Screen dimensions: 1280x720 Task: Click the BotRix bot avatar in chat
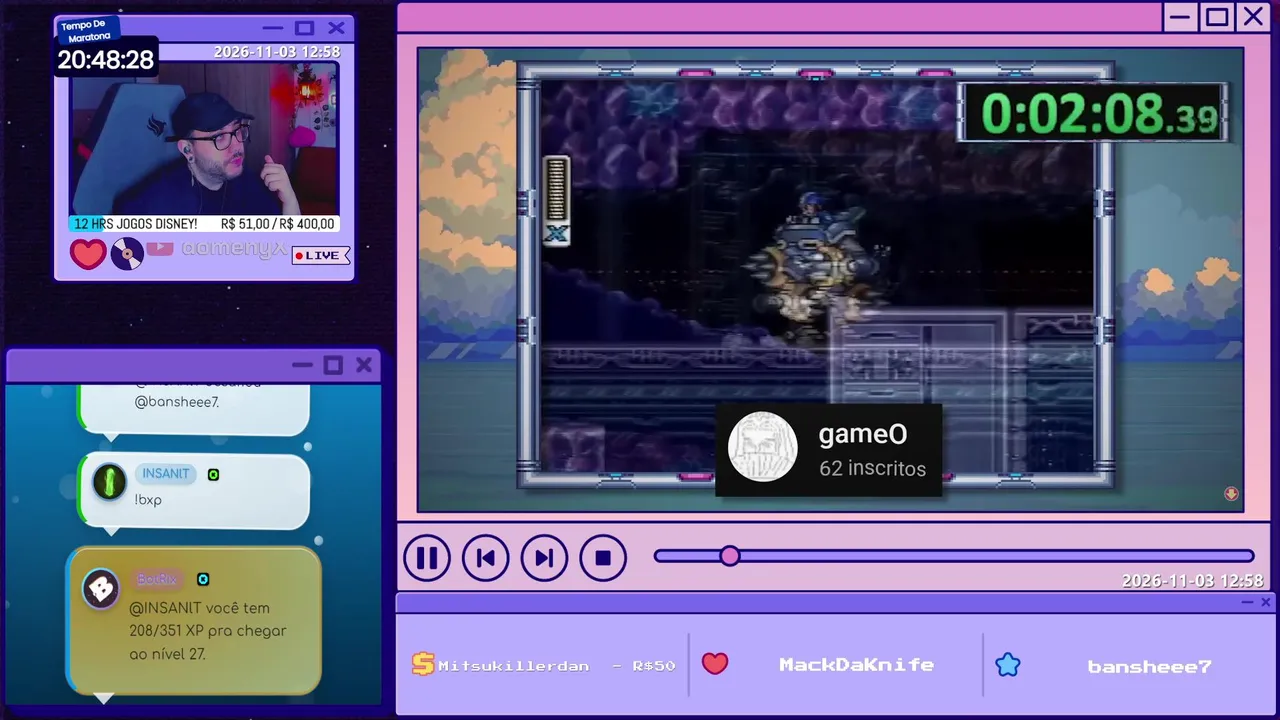[101, 588]
